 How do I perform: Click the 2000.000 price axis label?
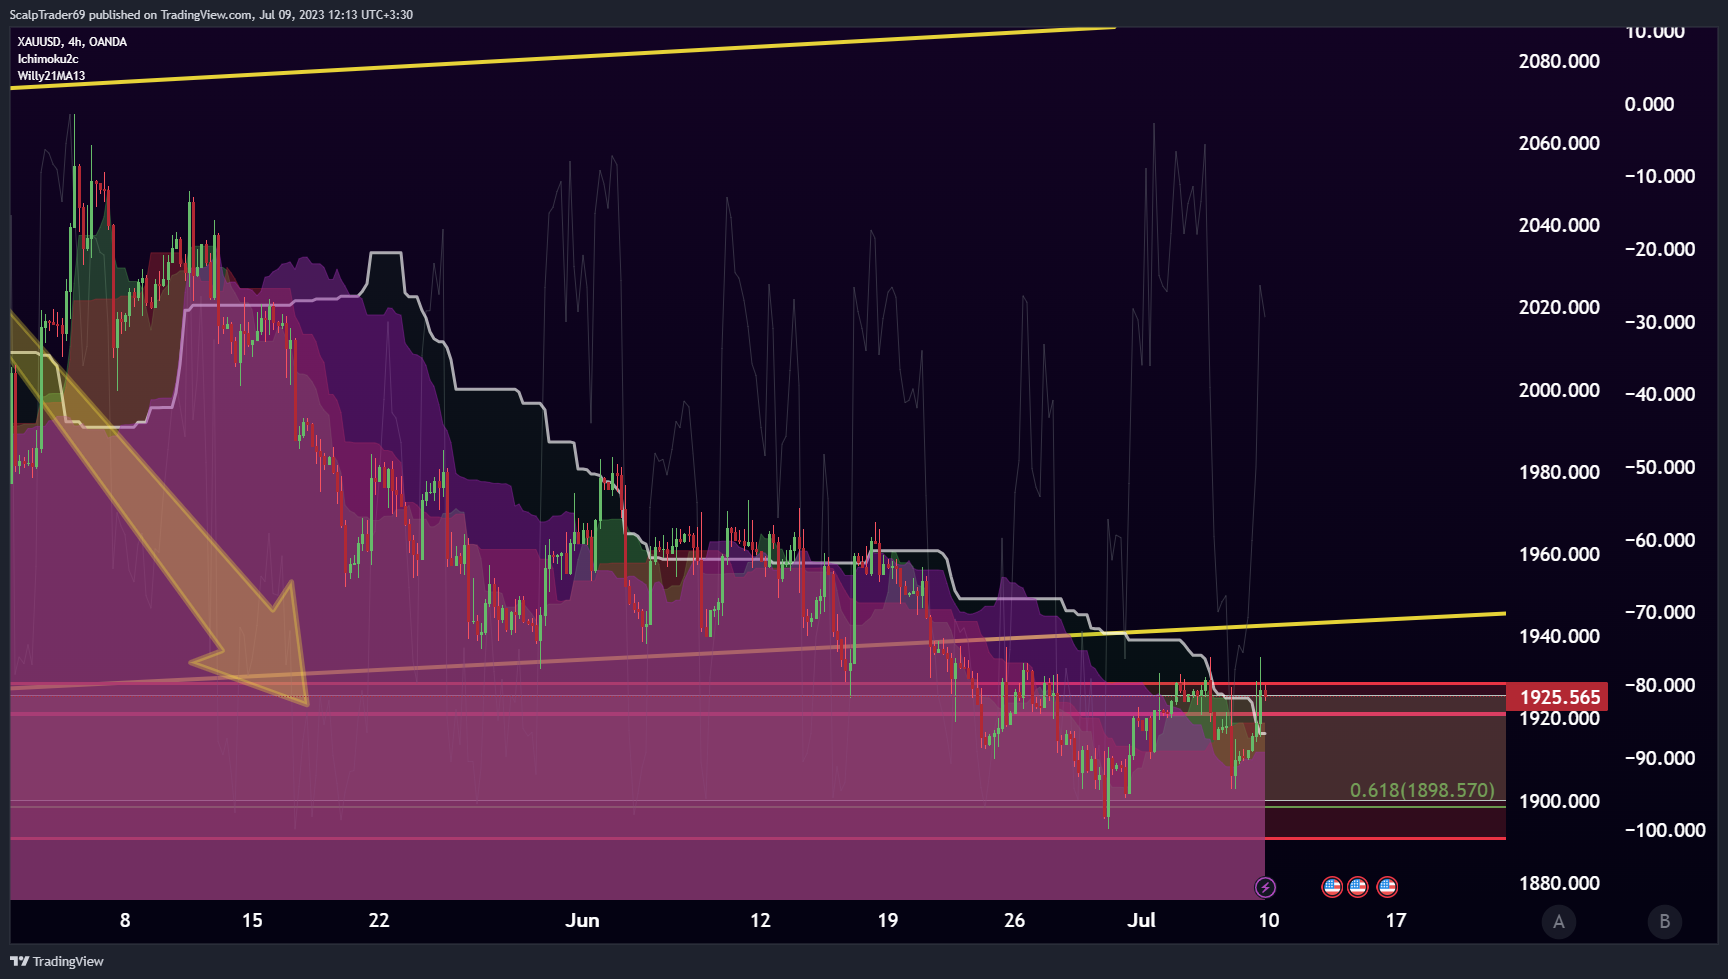point(1559,390)
